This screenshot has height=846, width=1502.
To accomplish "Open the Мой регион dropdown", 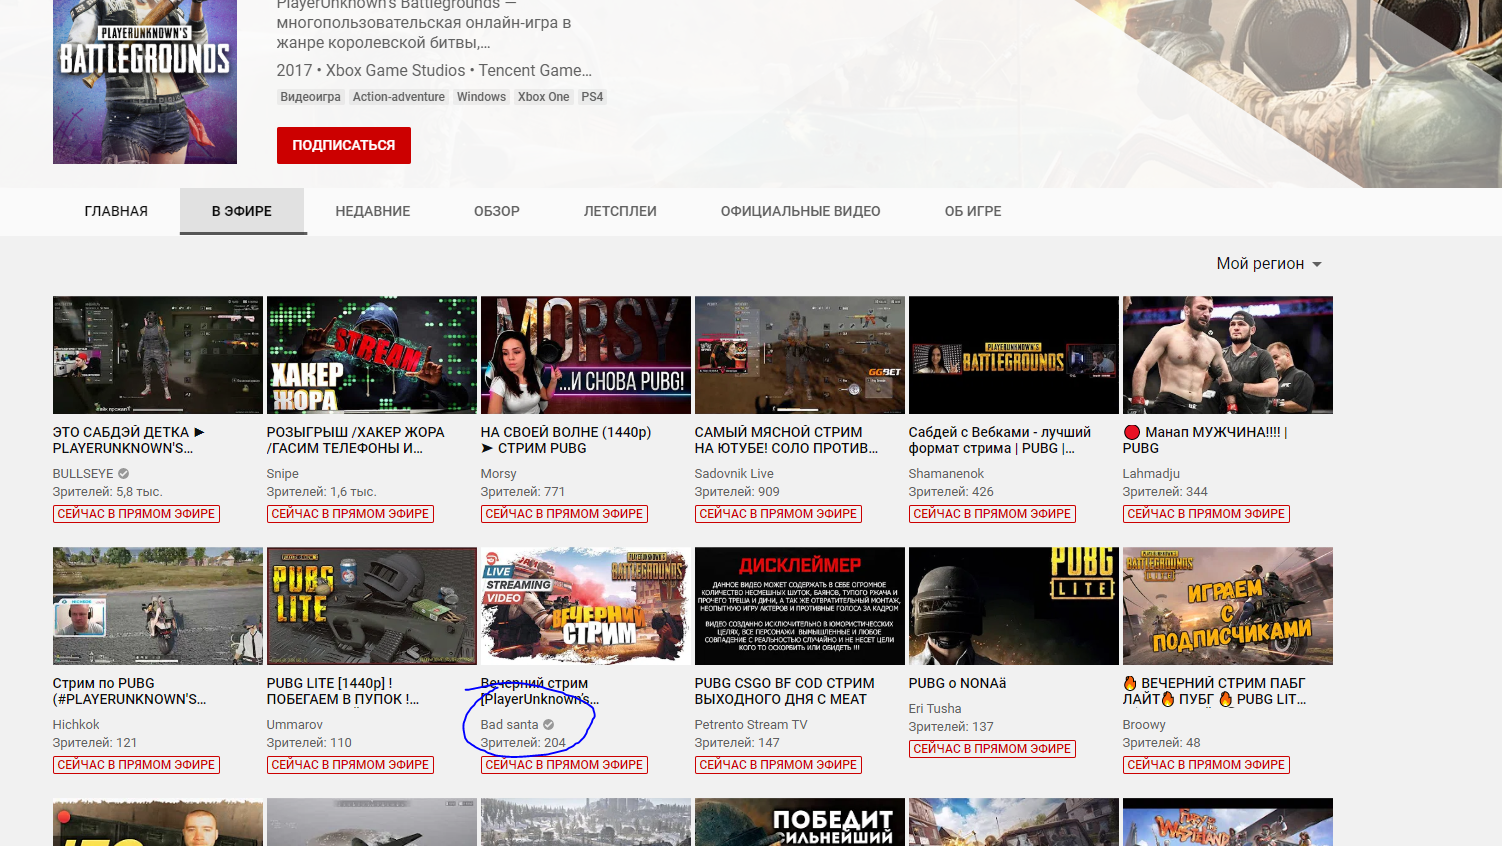I will pyautogui.click(x=1268, y=264).
